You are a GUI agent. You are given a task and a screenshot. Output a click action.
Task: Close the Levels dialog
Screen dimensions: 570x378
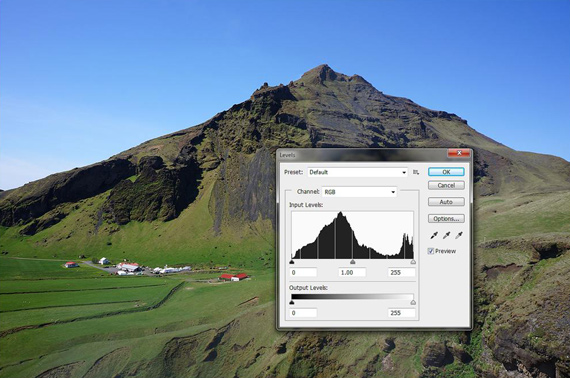pos(459,153)
